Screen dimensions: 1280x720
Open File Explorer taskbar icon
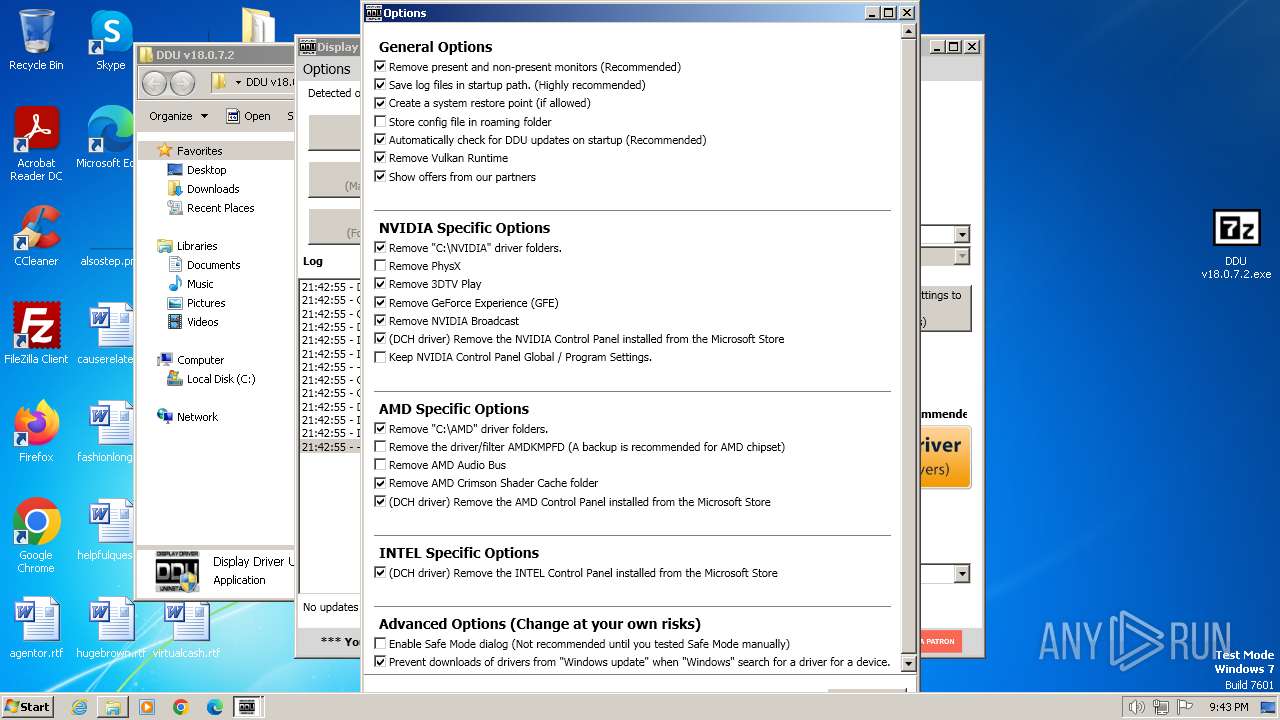(x=113, y=707)
